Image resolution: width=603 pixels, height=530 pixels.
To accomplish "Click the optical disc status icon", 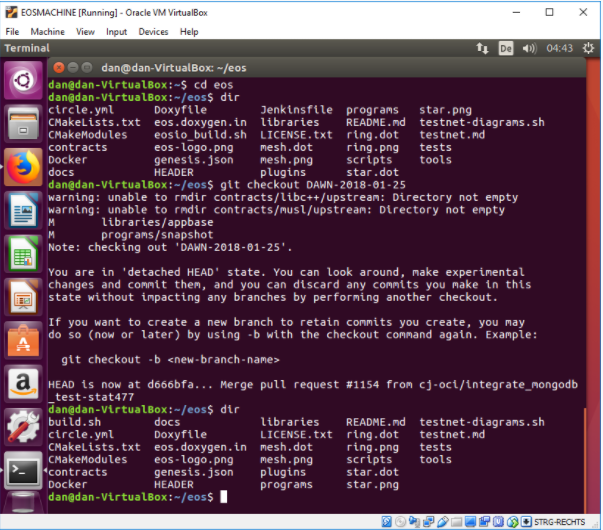I will pos(400,522).
